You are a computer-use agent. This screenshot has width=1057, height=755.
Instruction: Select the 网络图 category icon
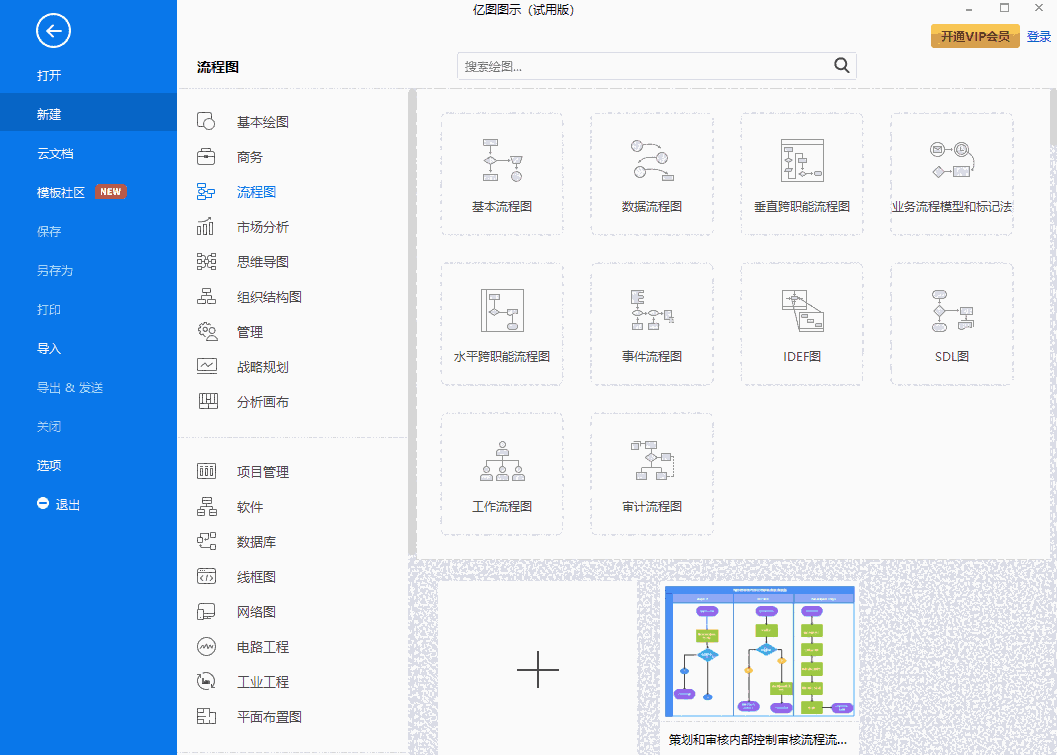click(x=207, y=611)
